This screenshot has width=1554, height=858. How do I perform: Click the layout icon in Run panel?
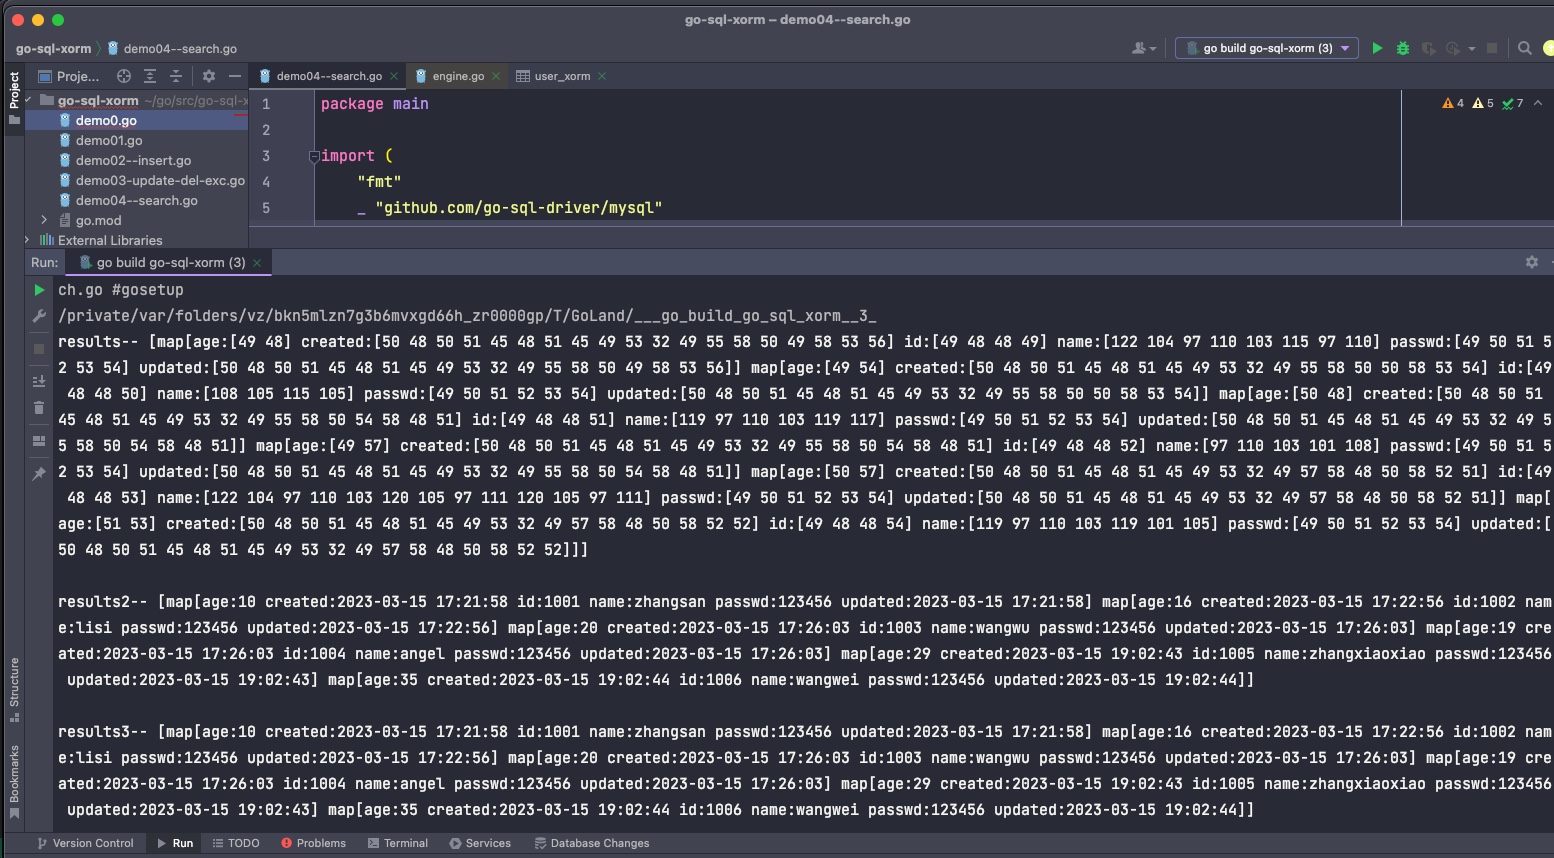pos(39,441)
